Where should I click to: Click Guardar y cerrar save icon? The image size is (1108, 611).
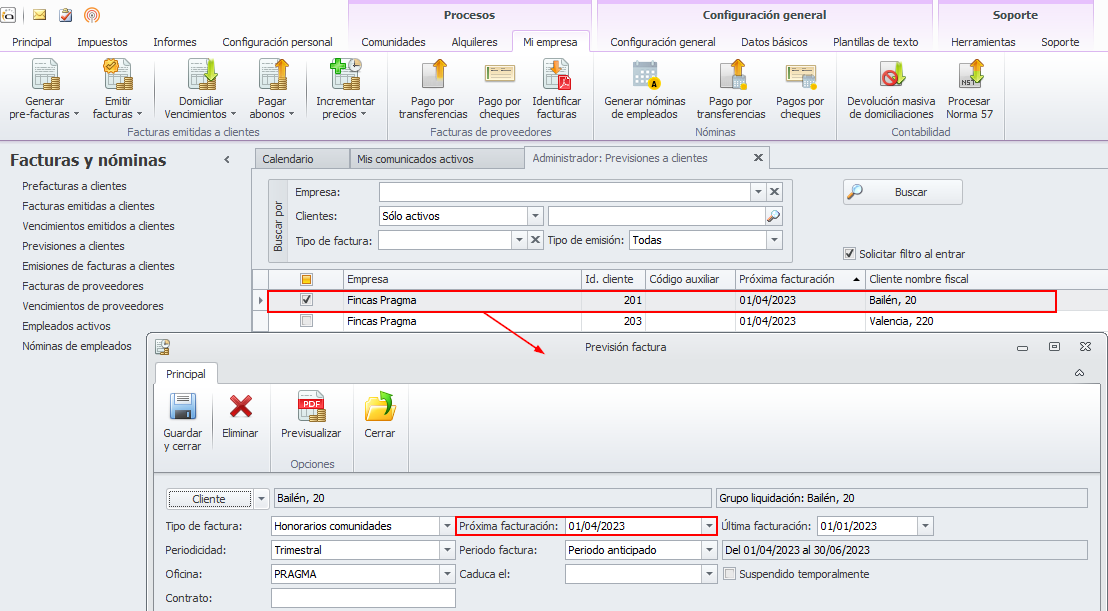pos(182,408)
